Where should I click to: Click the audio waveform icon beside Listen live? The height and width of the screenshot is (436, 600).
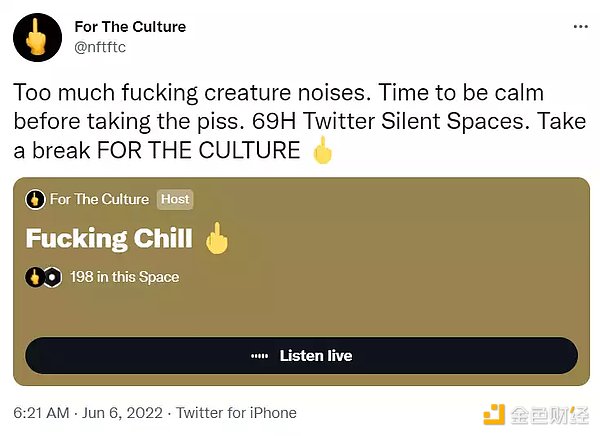(x=259, y=356)
